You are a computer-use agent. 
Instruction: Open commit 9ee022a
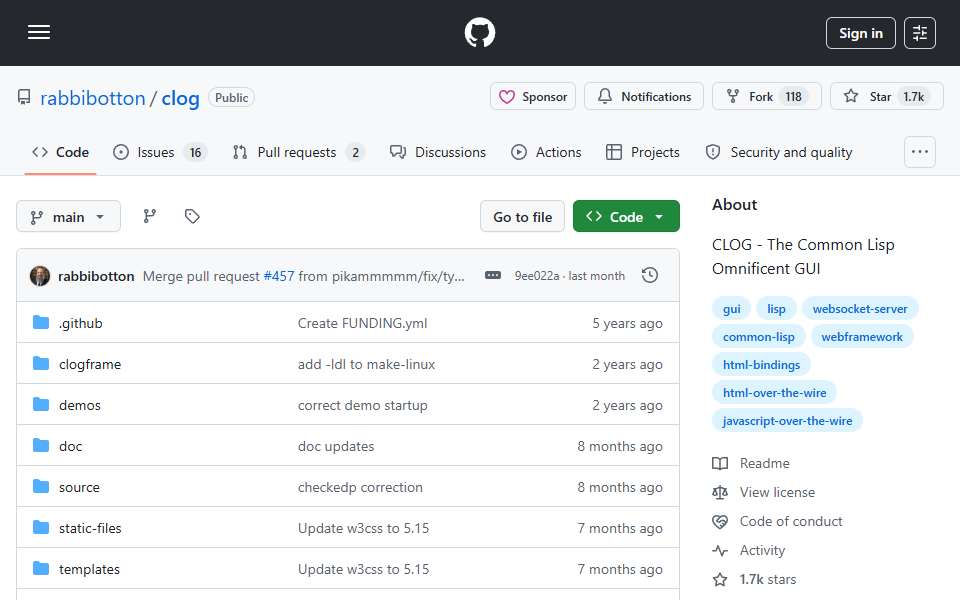[536, 276]
